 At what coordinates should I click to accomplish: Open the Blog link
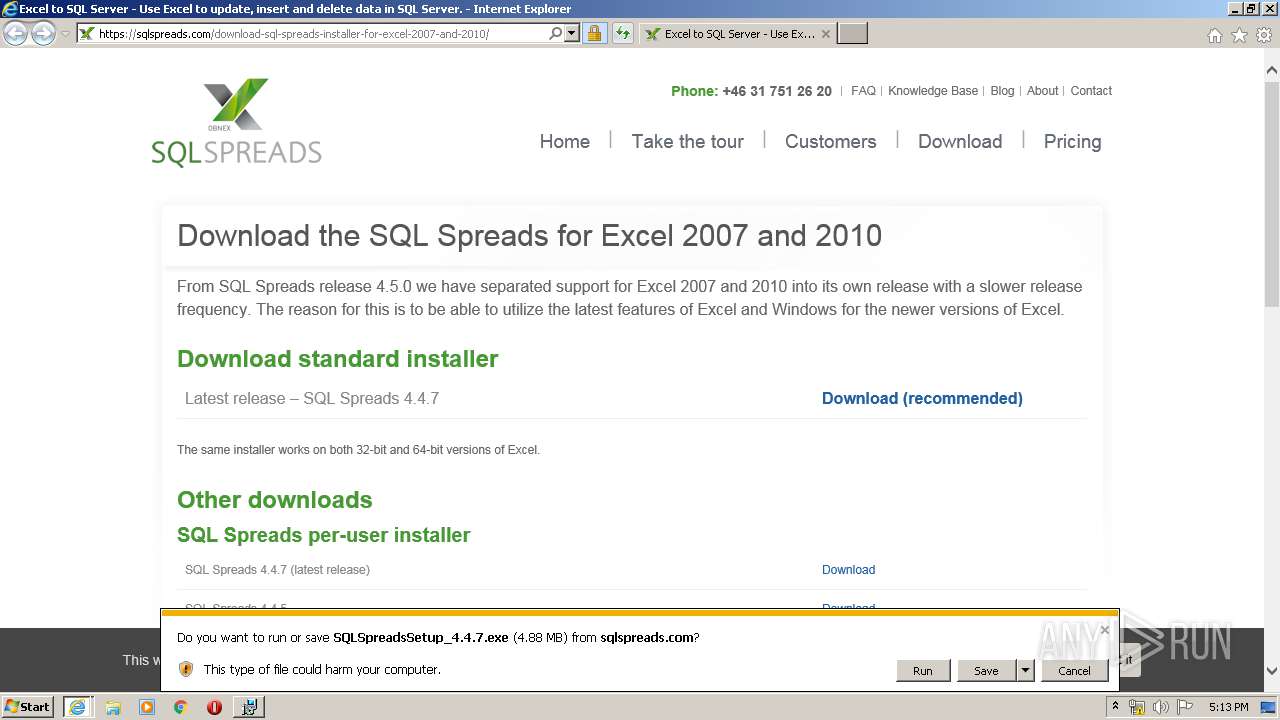pyautogui.click(x=1002, y=91)
